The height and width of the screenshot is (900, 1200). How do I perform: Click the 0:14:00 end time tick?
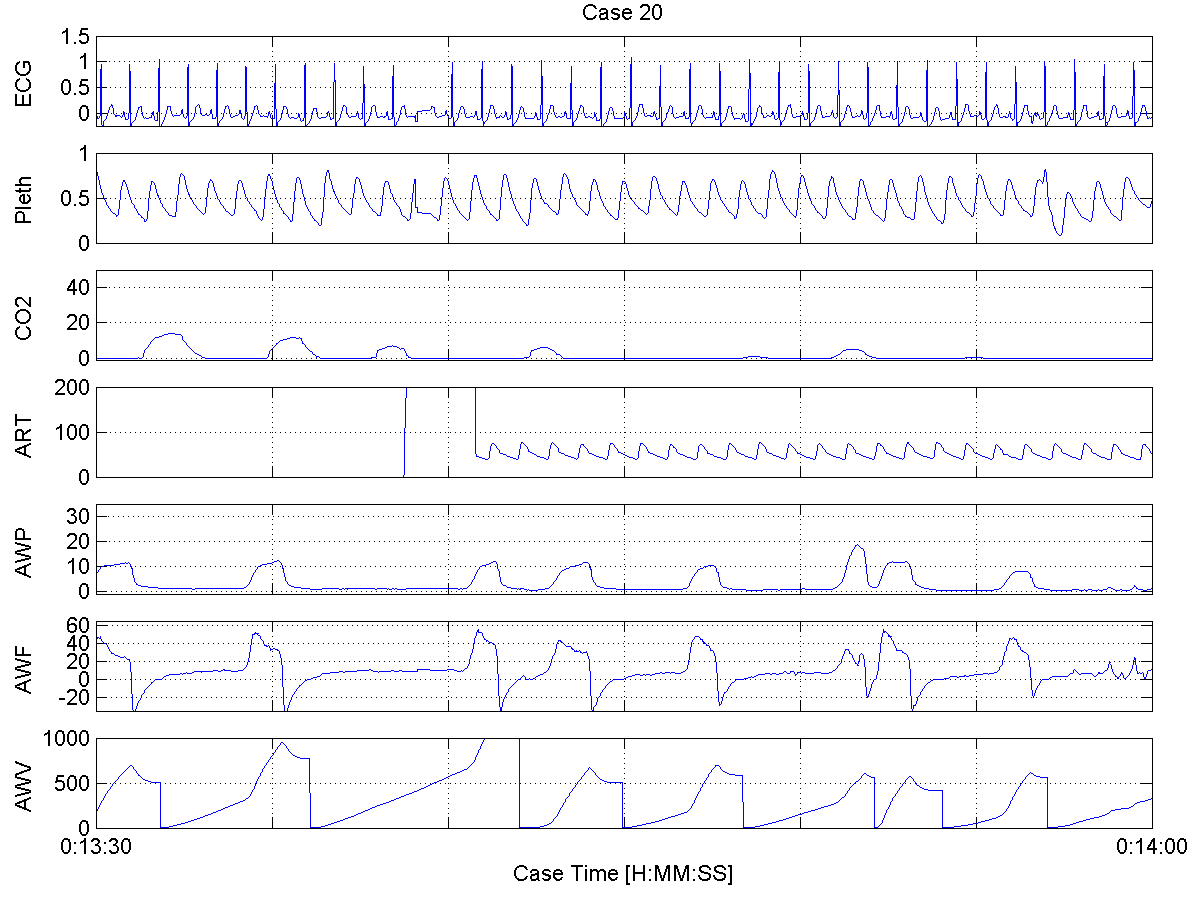point(1151,846)
